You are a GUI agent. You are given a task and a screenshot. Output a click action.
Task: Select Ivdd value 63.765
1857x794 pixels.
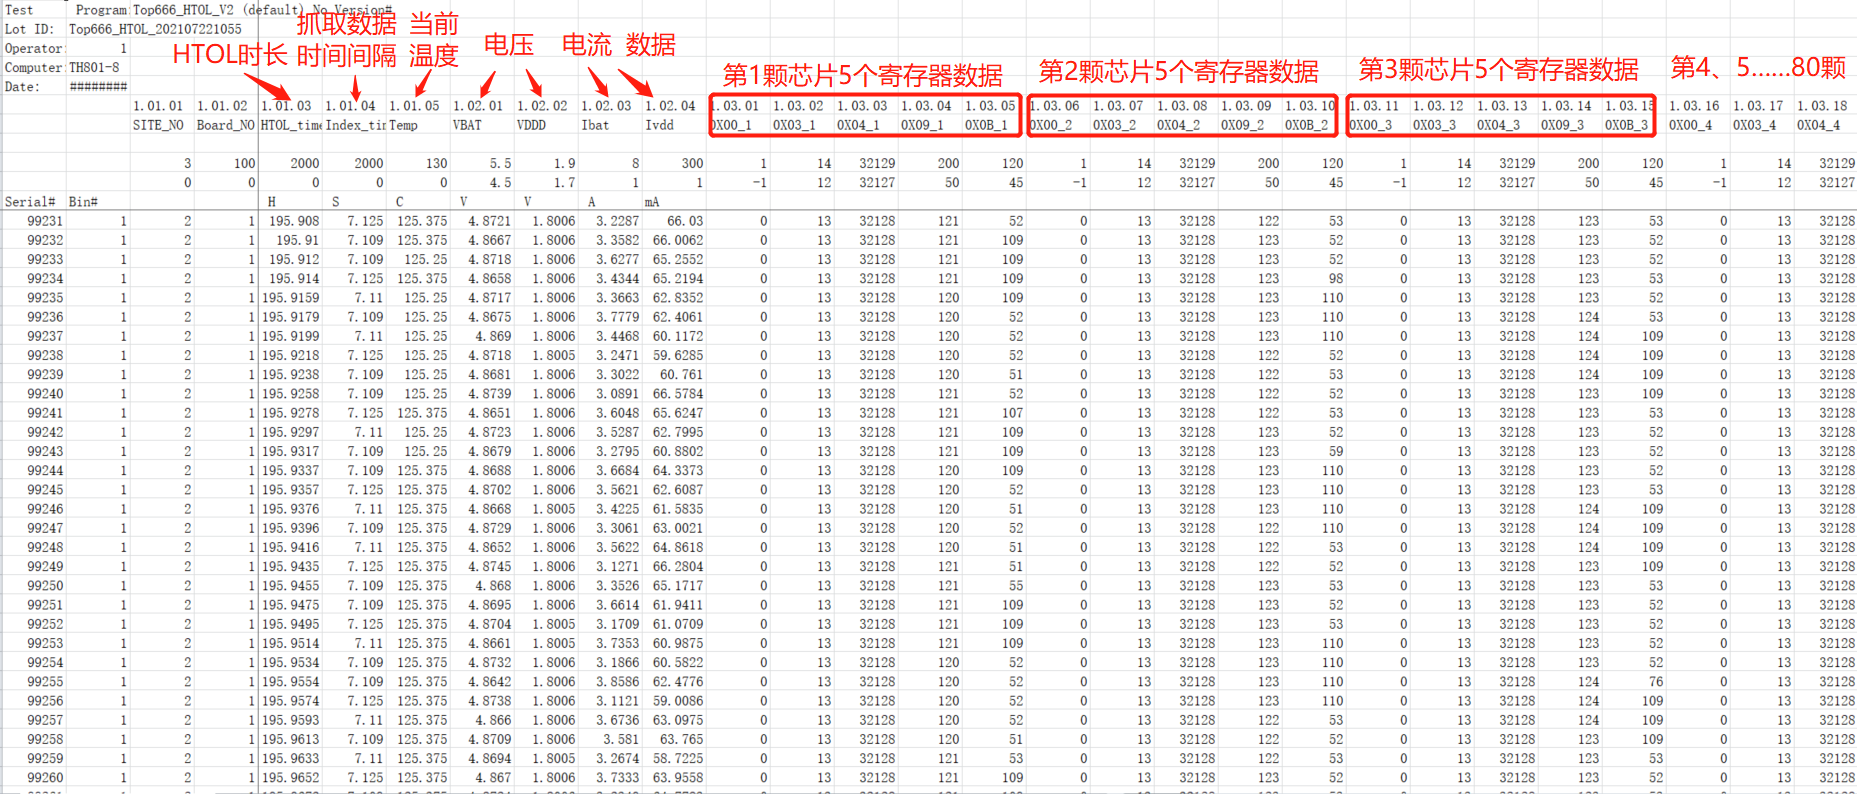coord(681,740)
